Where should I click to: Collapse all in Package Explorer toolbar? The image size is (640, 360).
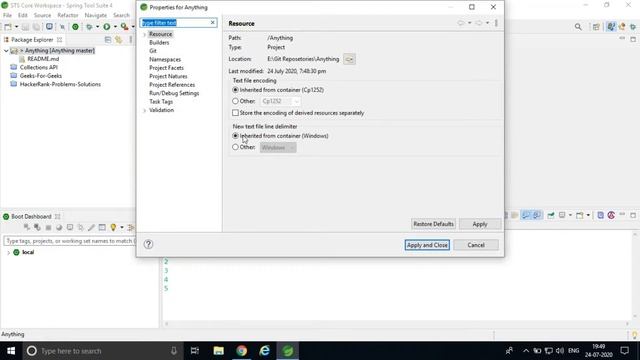click(108, 40)
